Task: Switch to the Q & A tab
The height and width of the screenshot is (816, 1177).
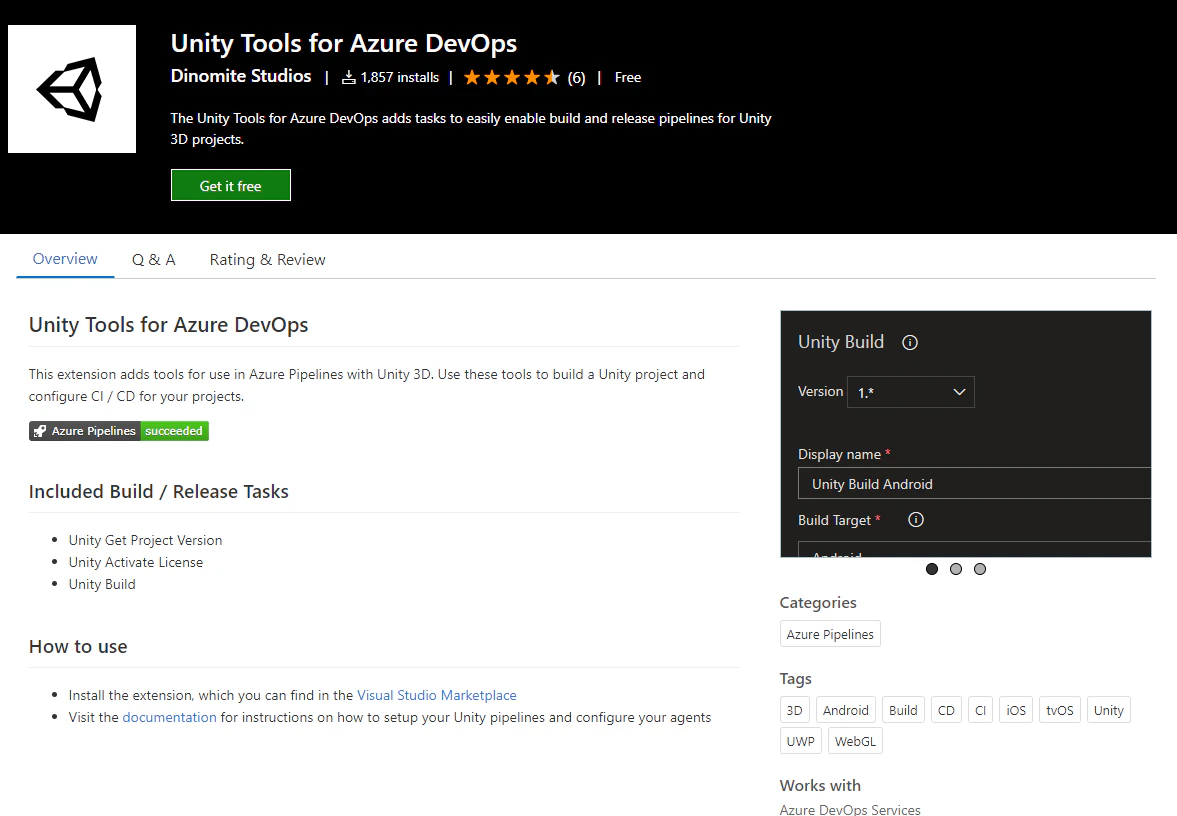Action: pos(154,260)
